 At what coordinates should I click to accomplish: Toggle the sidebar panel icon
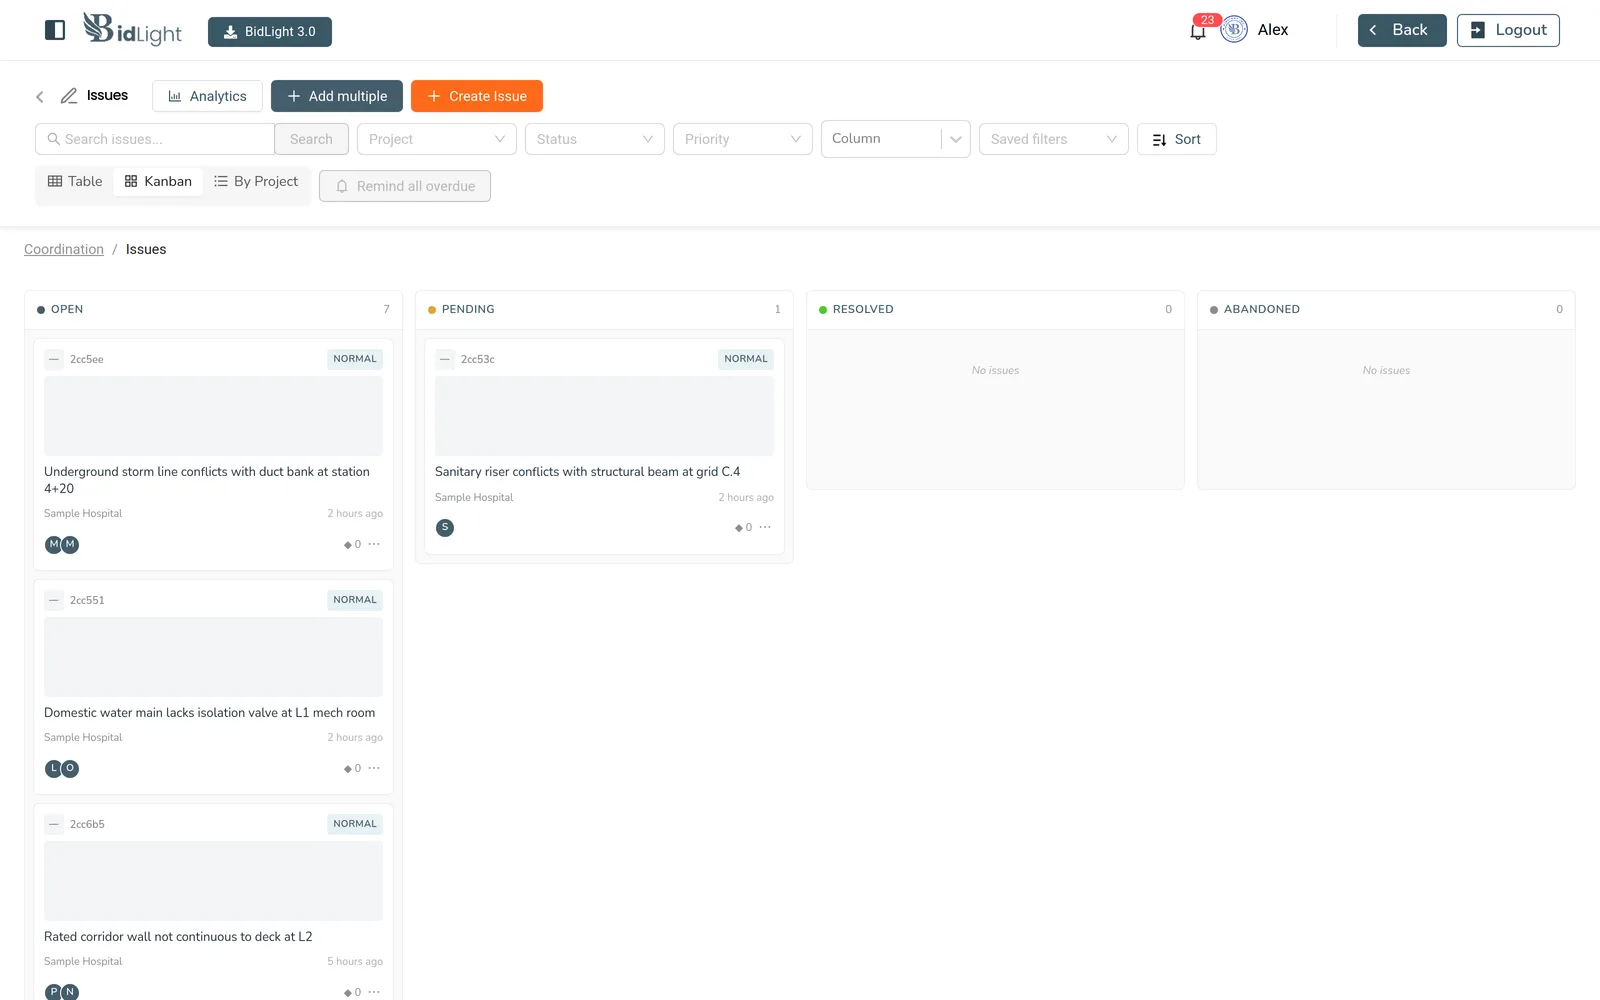point(55,30)
